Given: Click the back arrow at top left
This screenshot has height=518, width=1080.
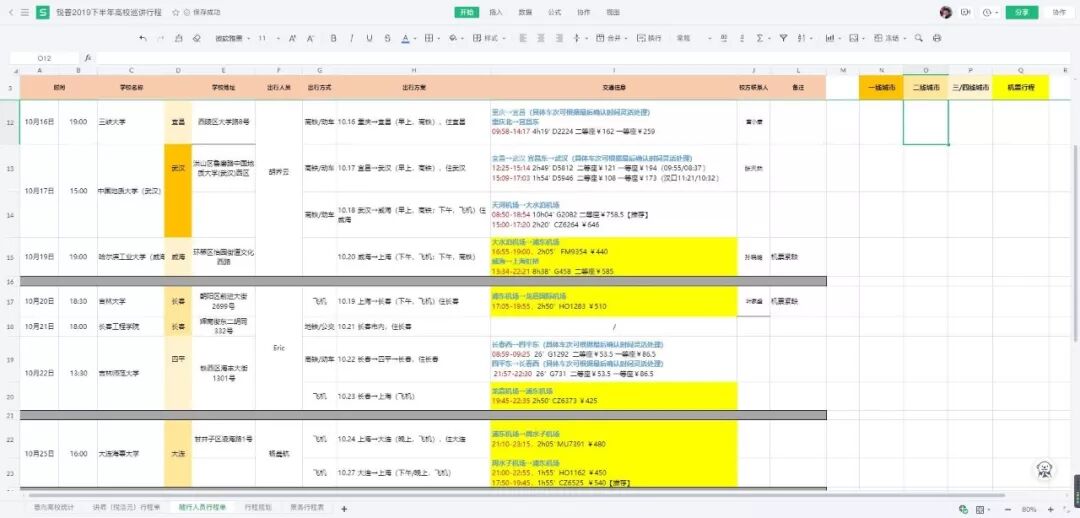Looking at the screenshot, I should pos(11,12).
